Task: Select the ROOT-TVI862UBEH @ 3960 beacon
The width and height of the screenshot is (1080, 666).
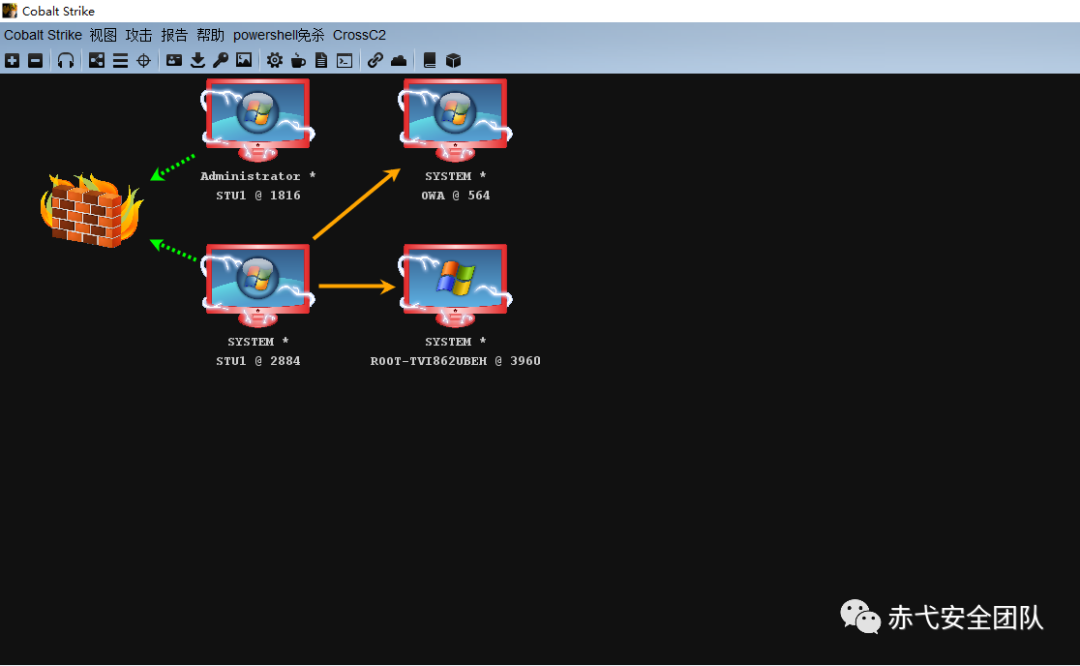Action: coord(455,284)
